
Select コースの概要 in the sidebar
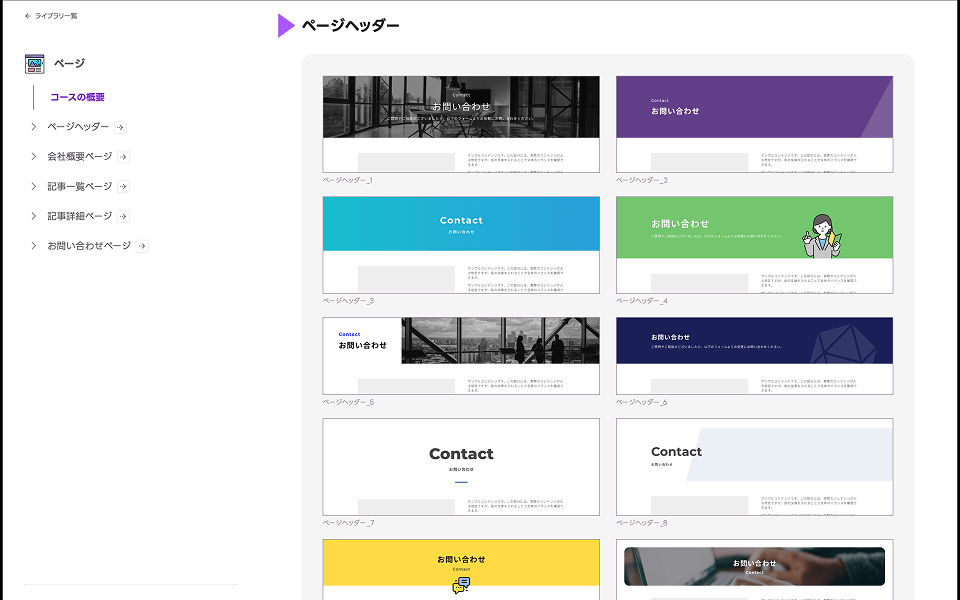77,97
